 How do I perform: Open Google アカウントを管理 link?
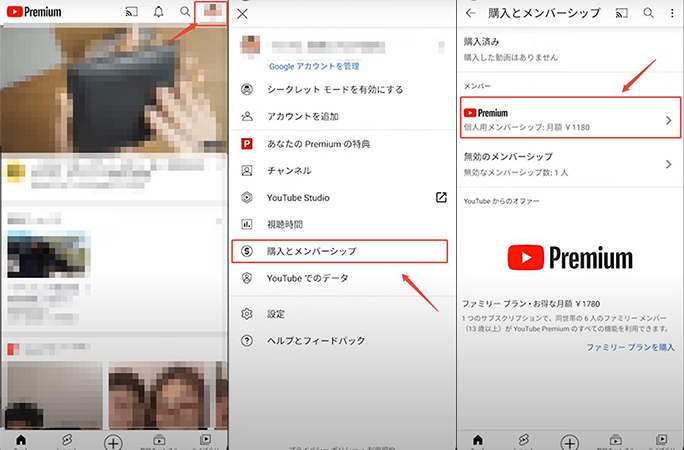click(314, 66)
